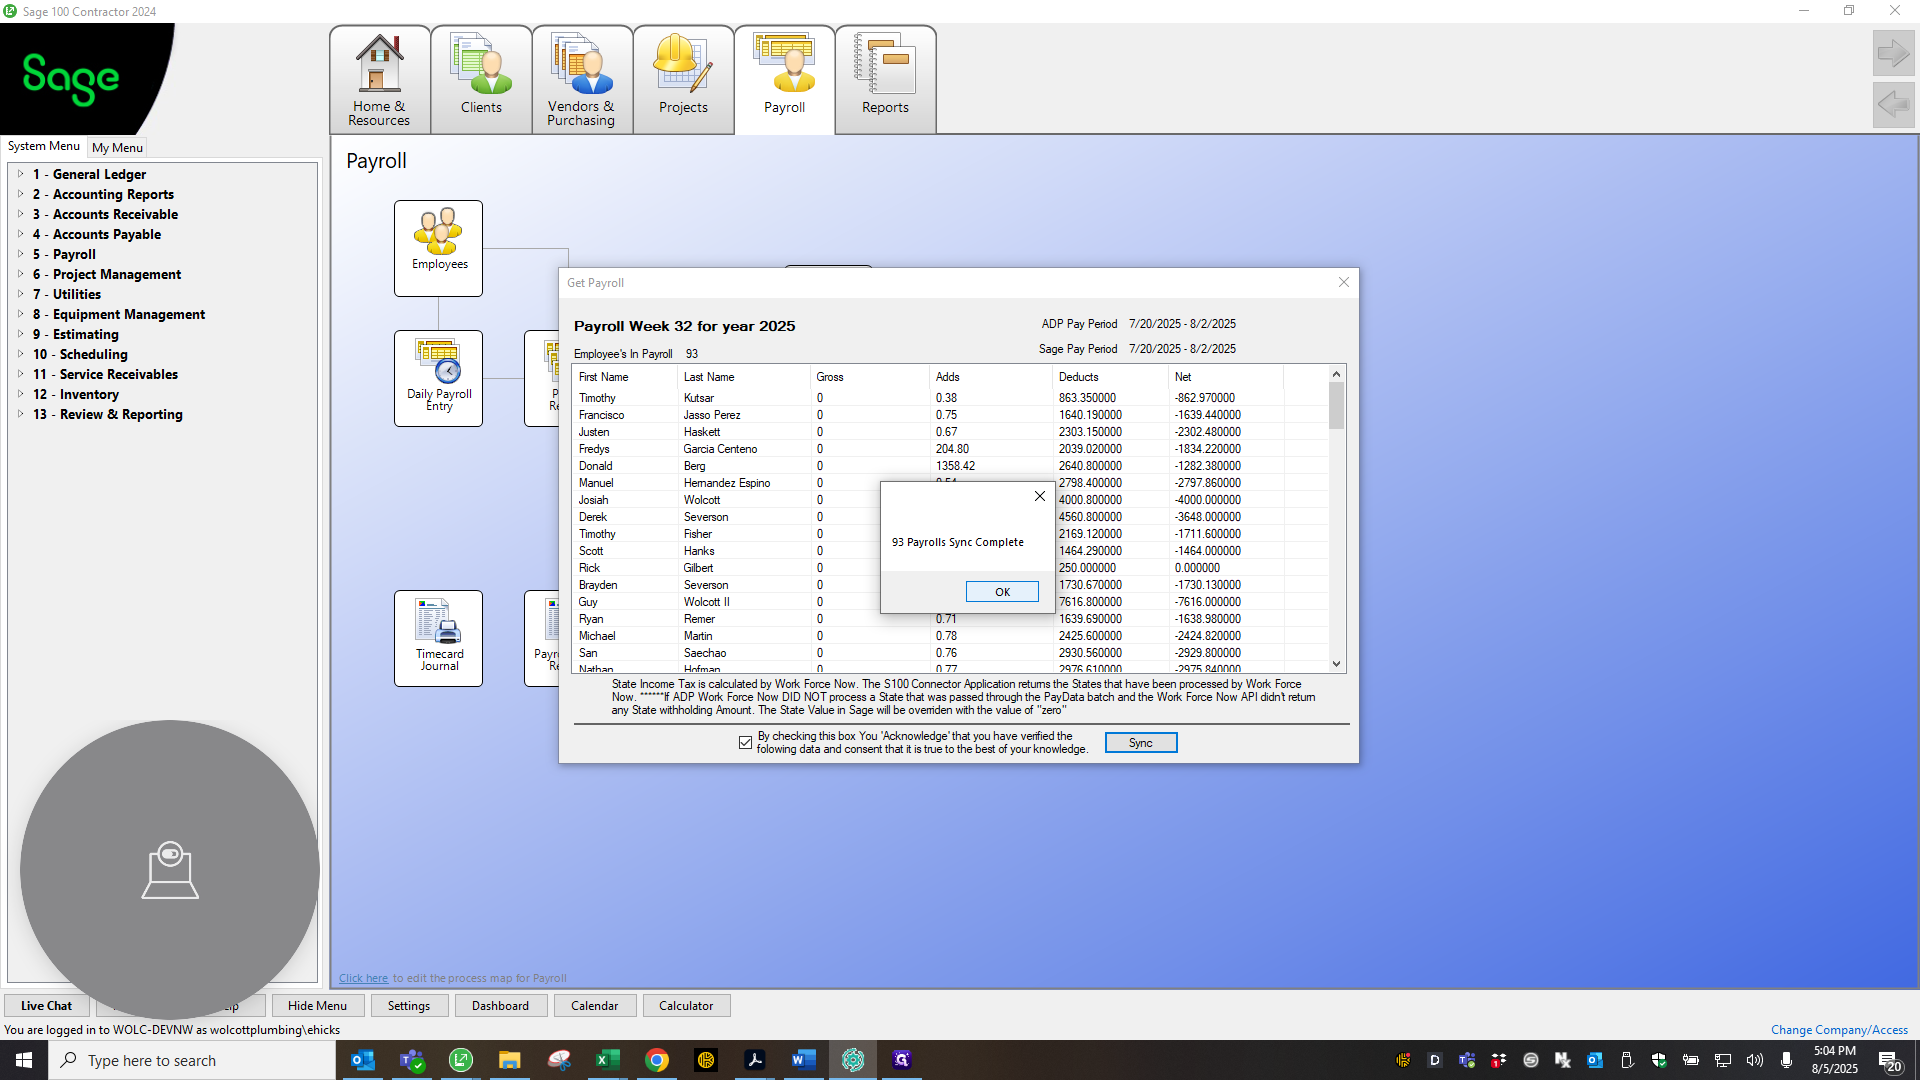Screen dimensions: 1920x1080
Task: Click the back navigation arrow
Action: (x=1893, y=104)
